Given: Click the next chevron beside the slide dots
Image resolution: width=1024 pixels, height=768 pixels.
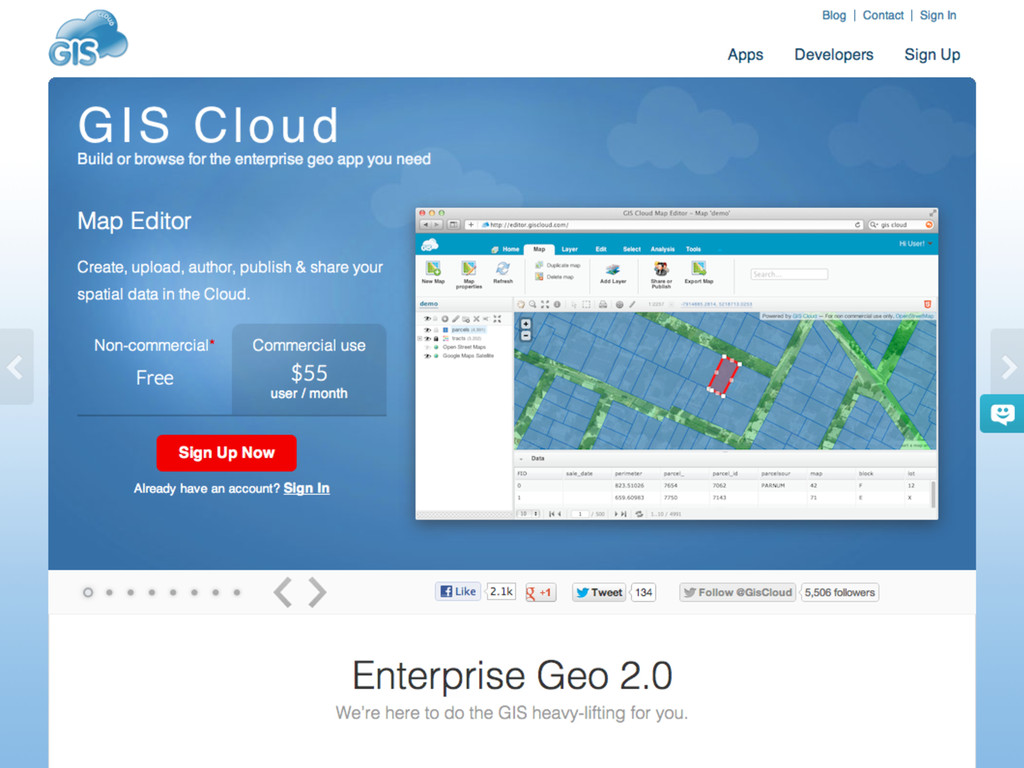Looking at the screenshot, I should pyautogui.click(x=317, y=592).
